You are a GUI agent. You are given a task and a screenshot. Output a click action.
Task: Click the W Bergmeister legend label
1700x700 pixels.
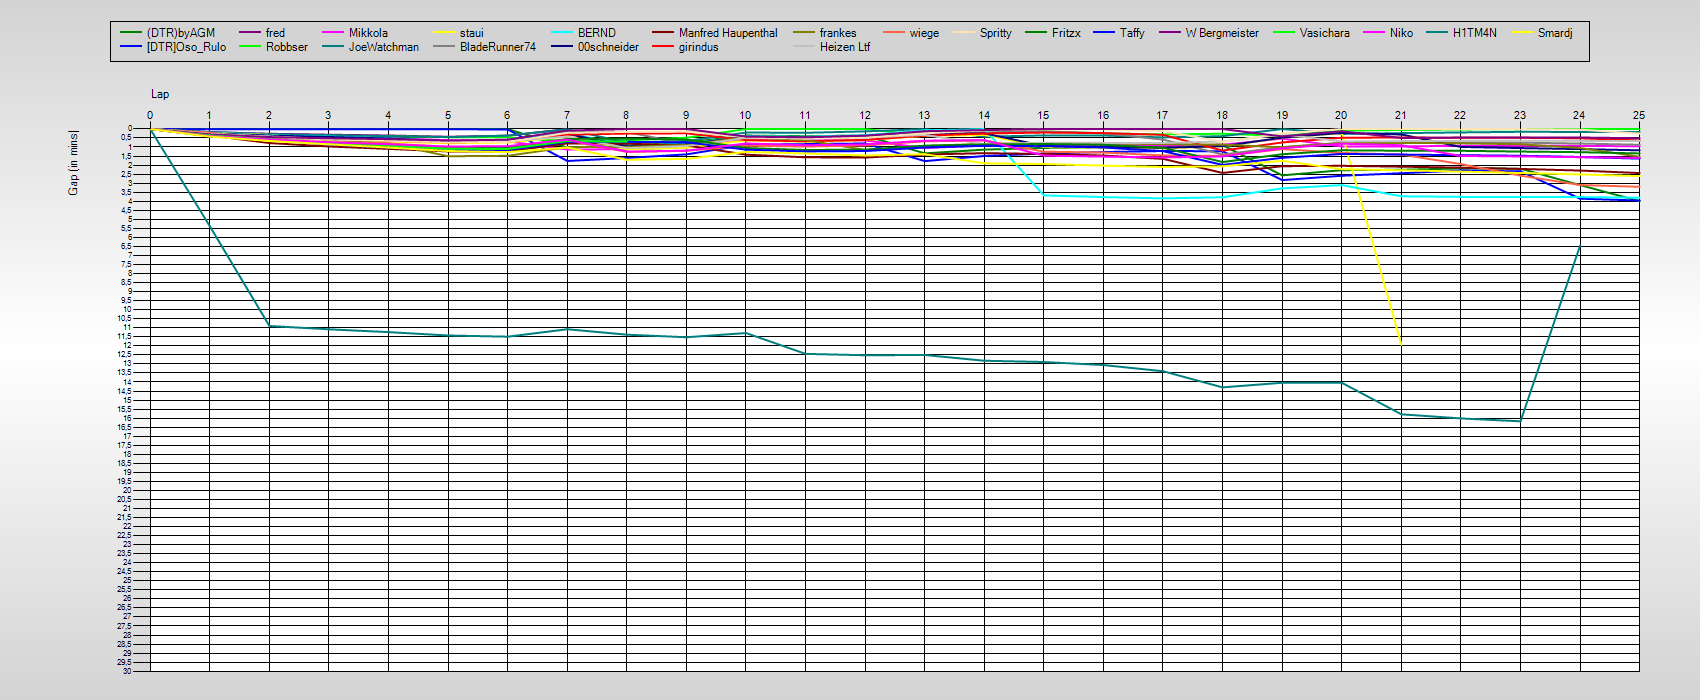click(1222, 33)
